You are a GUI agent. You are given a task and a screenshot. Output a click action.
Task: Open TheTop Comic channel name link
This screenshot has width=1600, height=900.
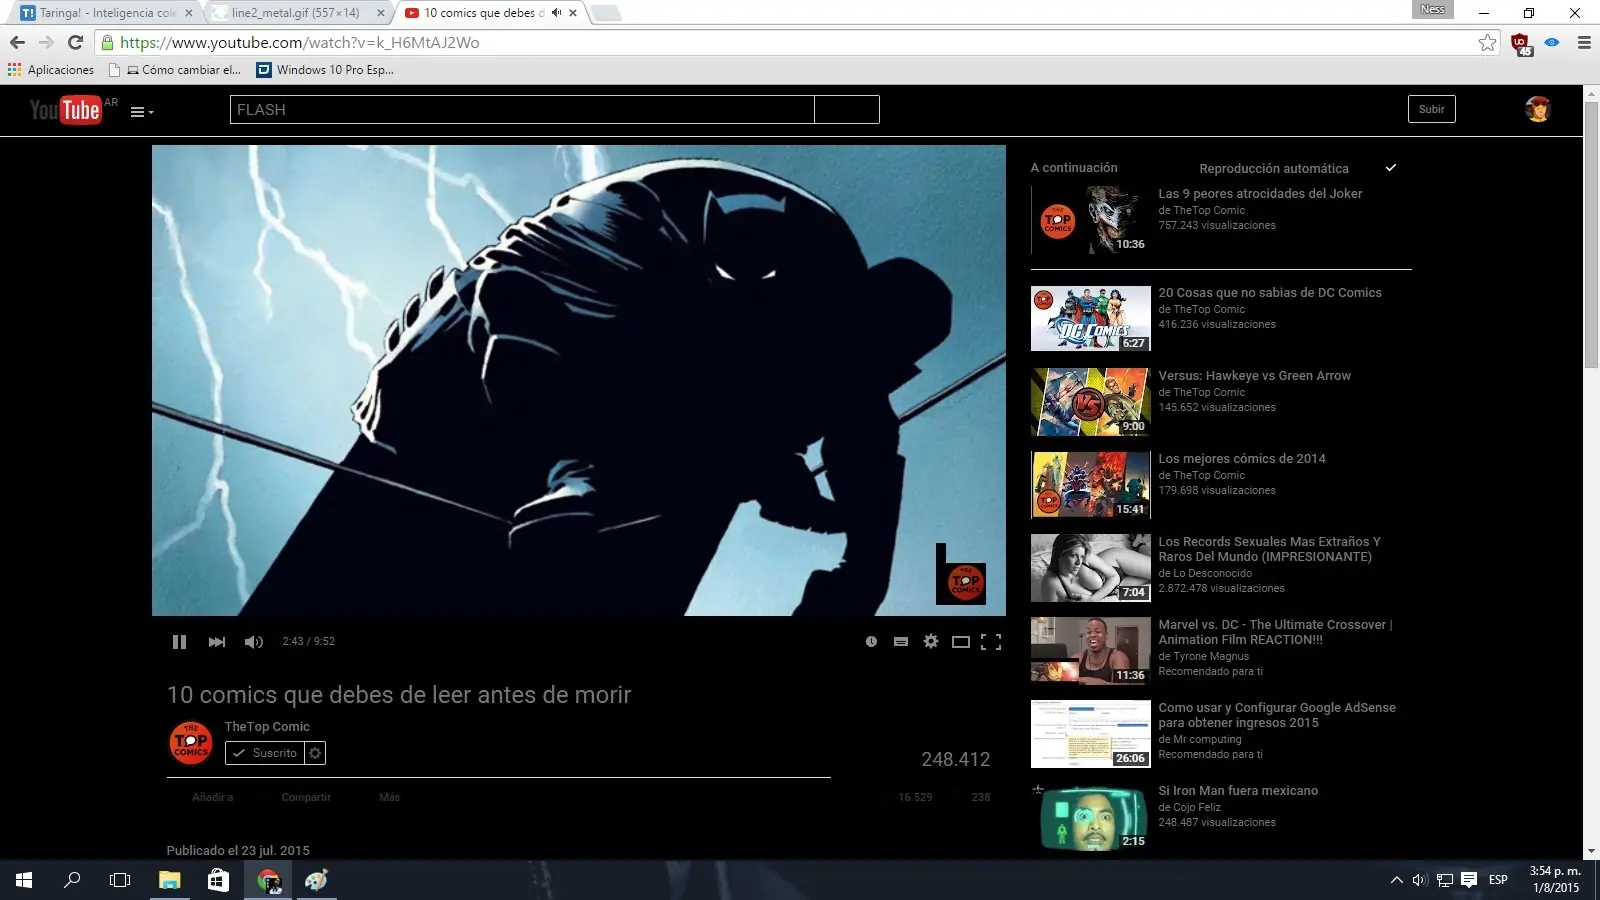tap(267, 727)
